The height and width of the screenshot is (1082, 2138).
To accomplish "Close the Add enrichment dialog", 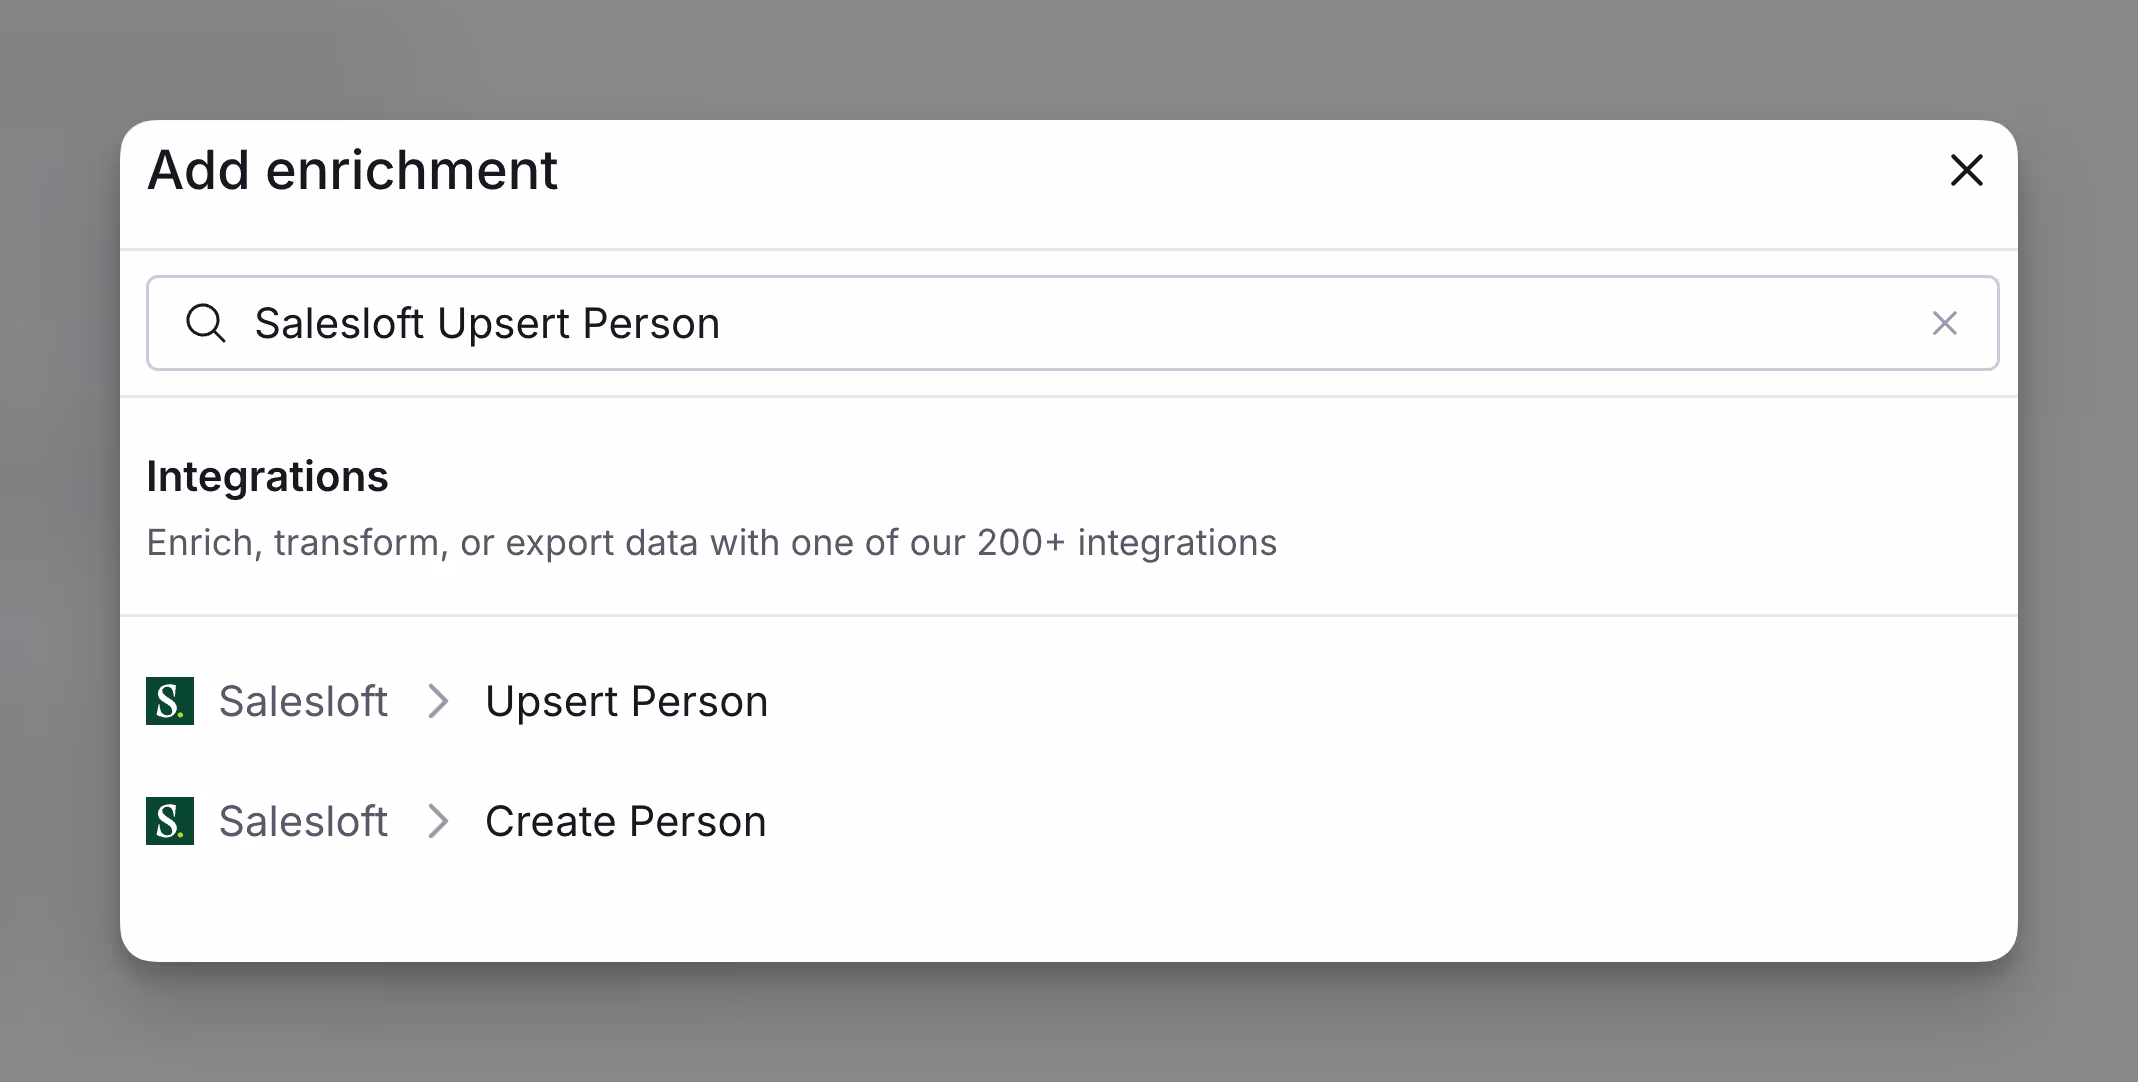I will [1966, 170].
